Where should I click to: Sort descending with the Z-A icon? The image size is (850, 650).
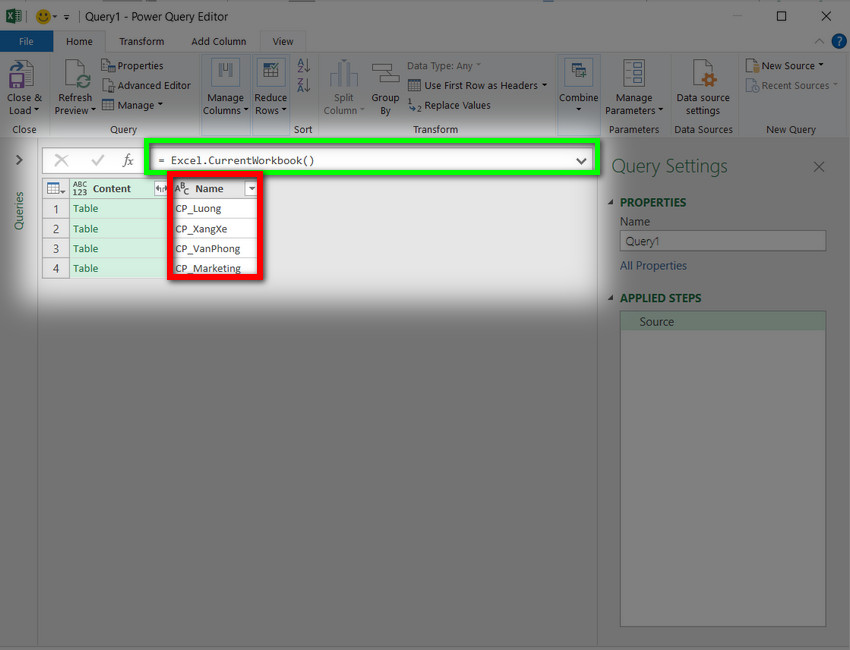click(304, 85)
